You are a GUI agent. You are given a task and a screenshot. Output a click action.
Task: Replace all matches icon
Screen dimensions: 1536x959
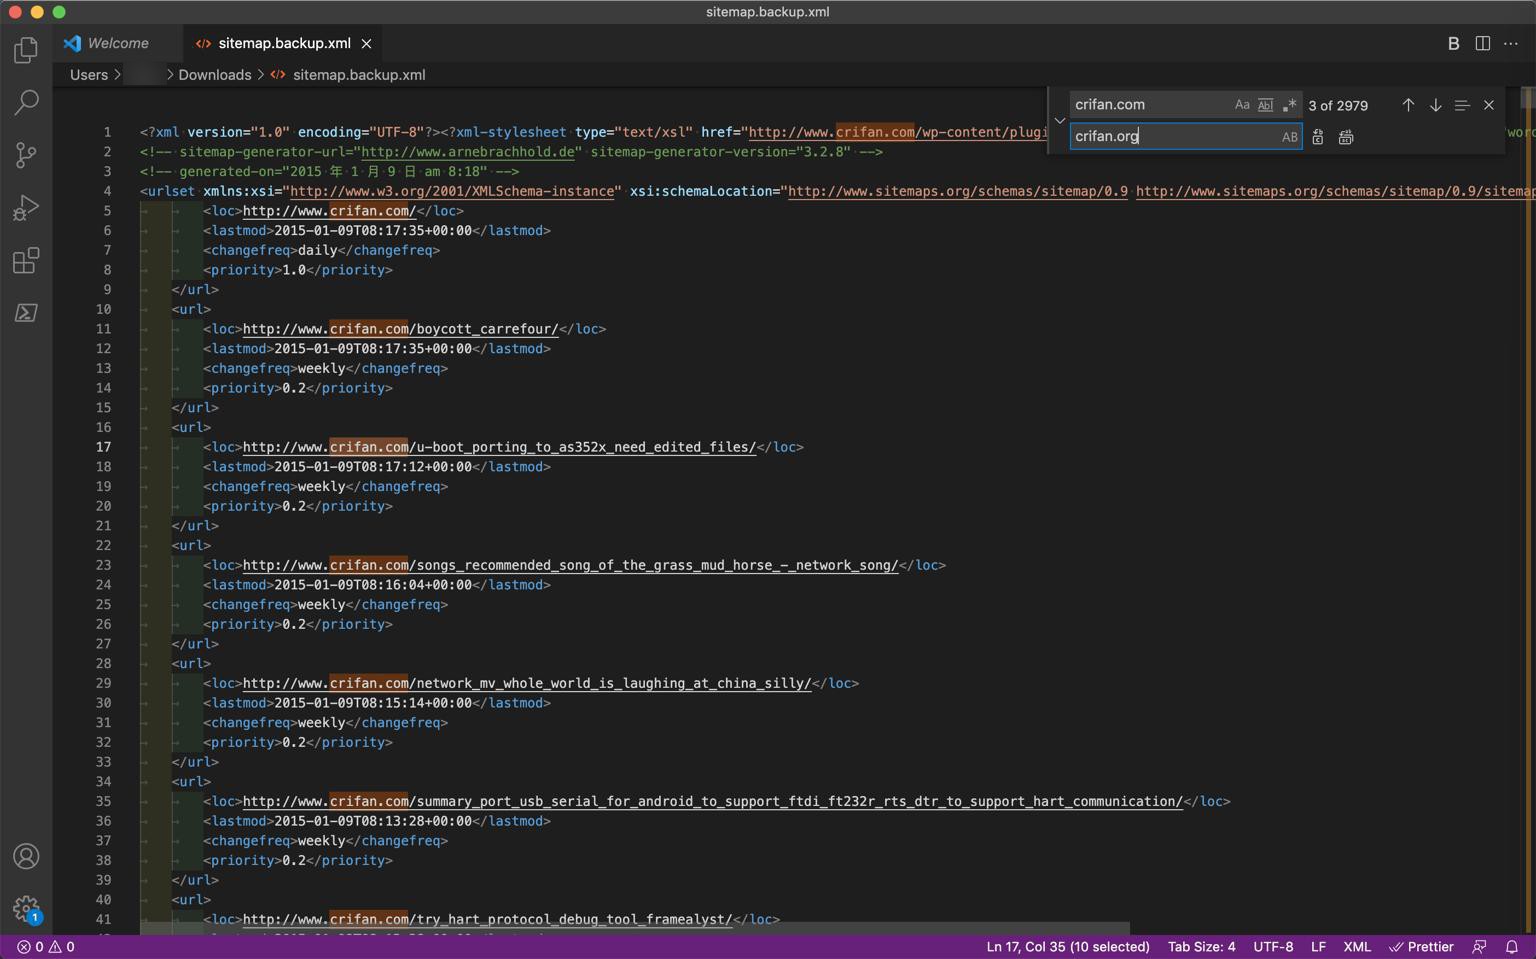(1346, 137)
